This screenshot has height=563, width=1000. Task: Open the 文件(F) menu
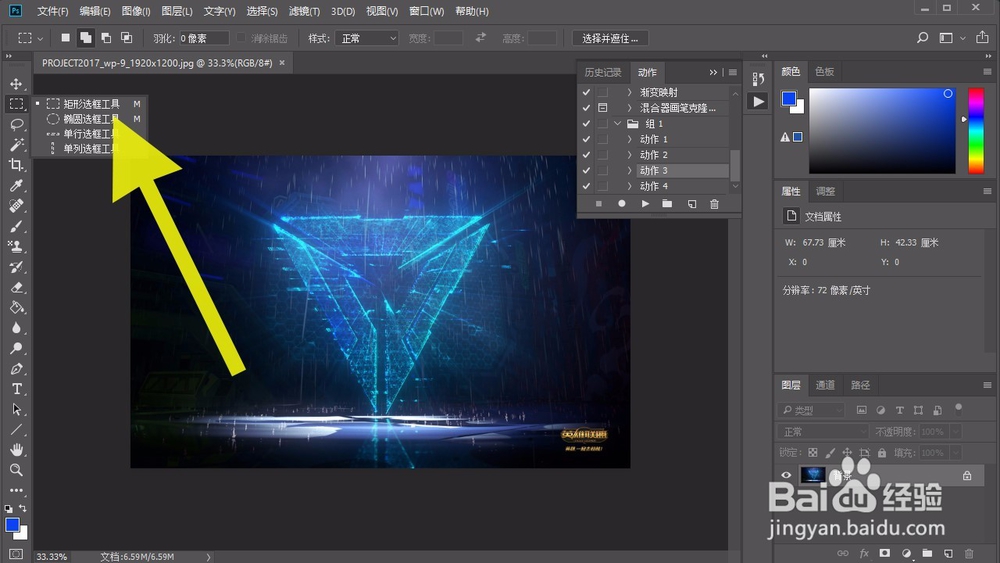point(53,11)
